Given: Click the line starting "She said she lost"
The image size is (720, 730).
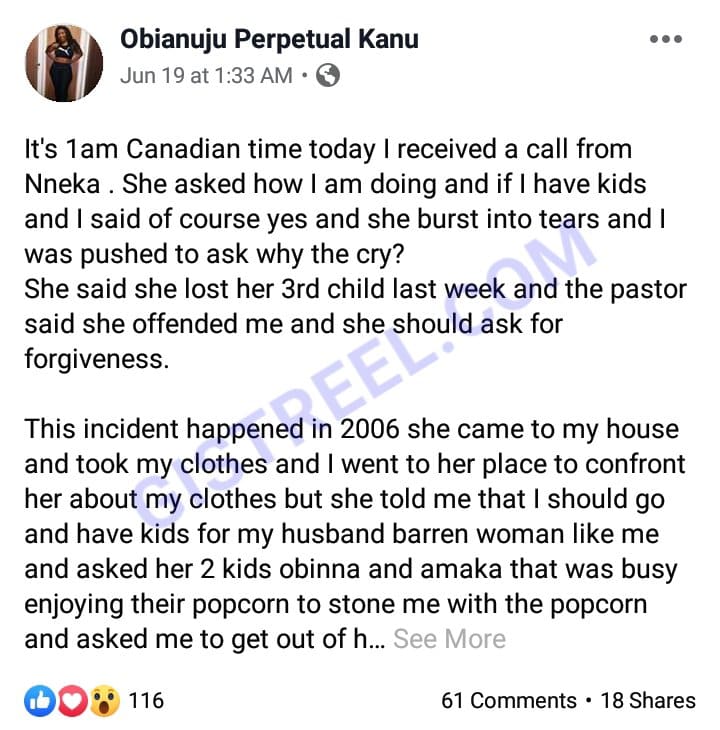Looking at the screenshot, I should 355,290.
